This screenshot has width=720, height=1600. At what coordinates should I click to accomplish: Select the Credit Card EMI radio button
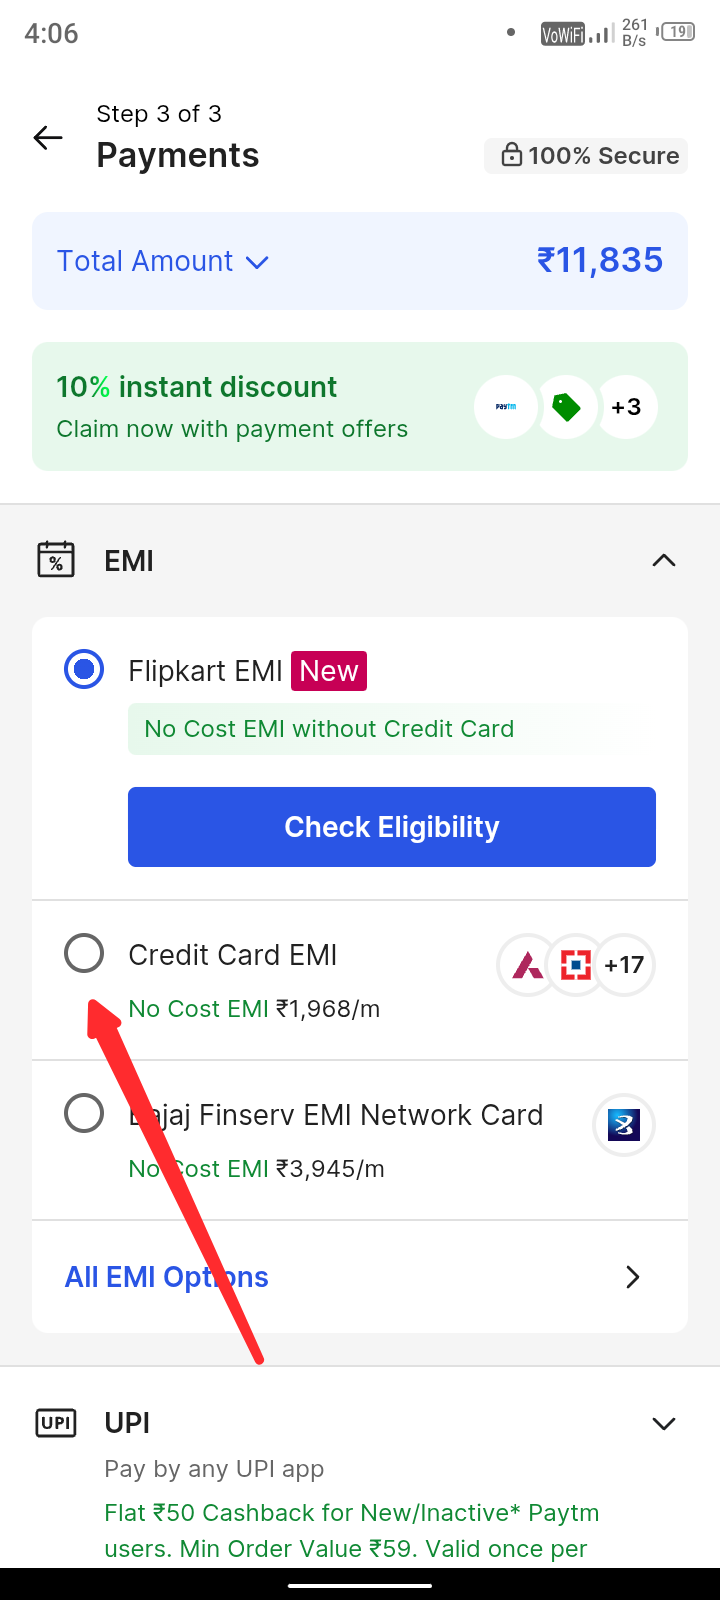(x=84, y=954)
